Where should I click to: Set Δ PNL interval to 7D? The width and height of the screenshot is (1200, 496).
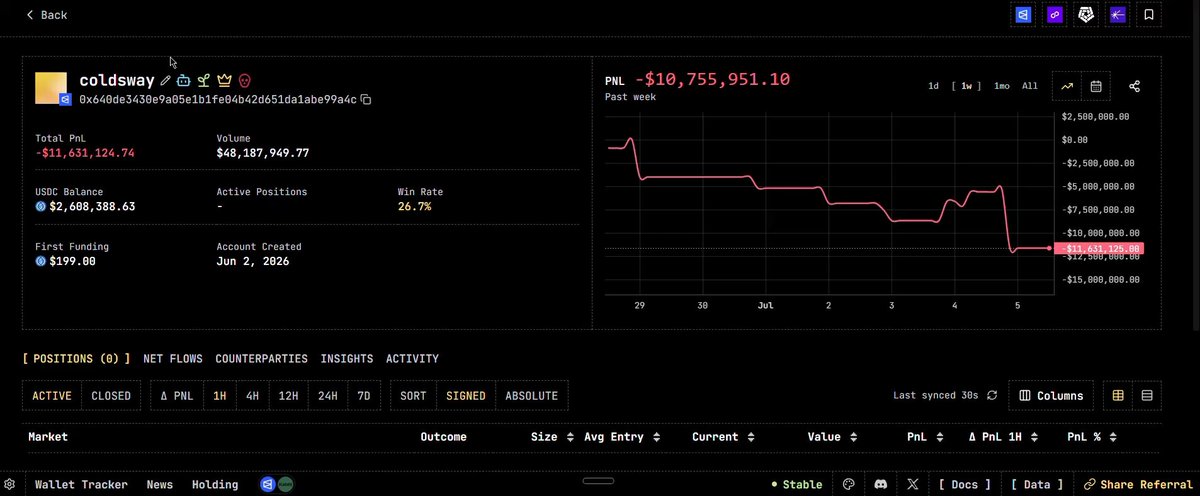364,396
